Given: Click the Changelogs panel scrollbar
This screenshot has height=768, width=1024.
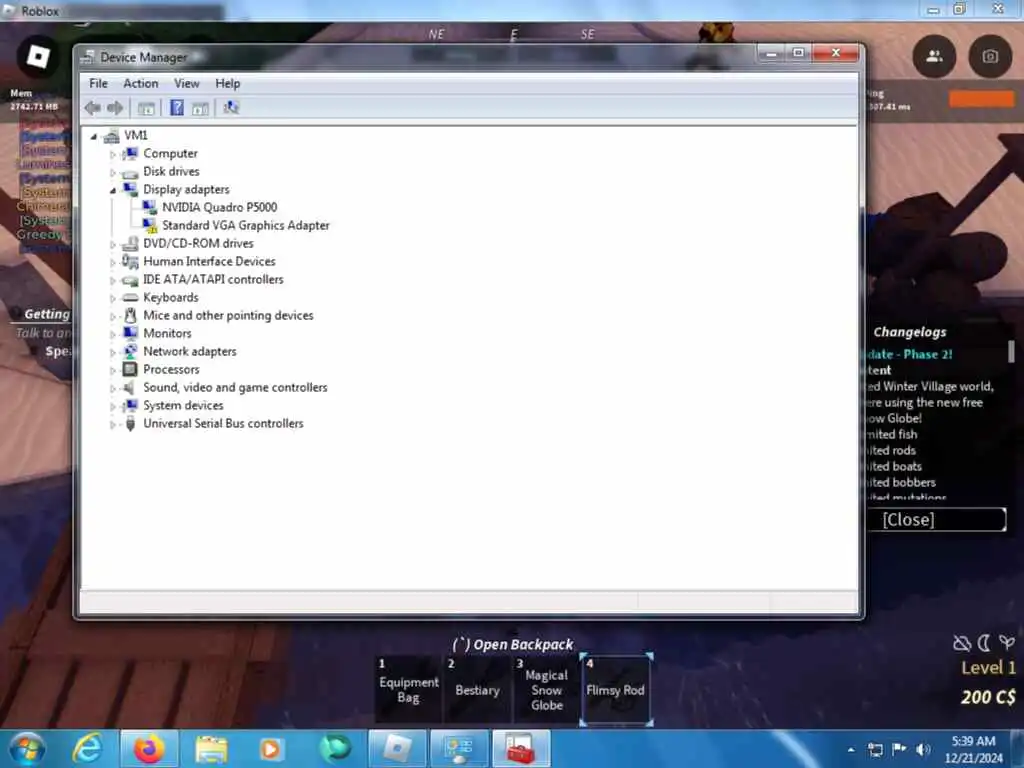Looking at the screenshot, I should (x=1011, y=351).
